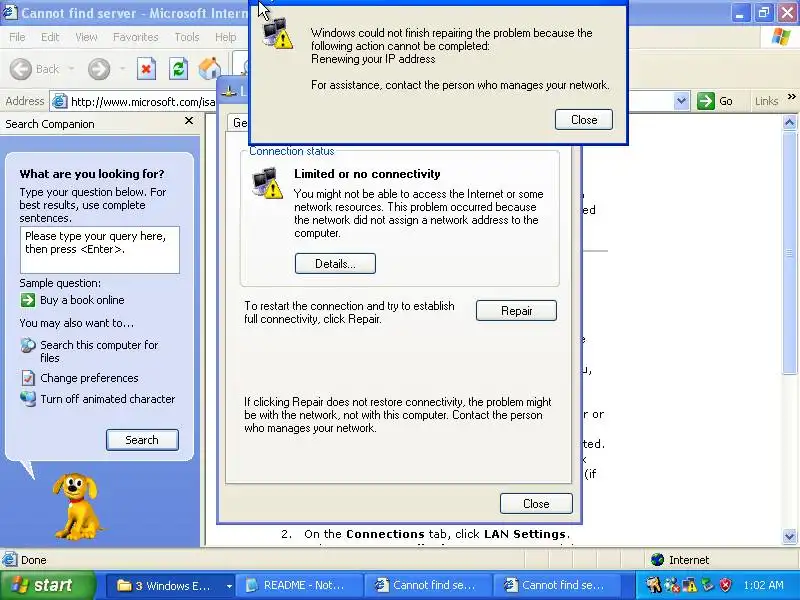Open the Back button history dropdown arrow
Screen dimensions: 800x600
(71, 69)
